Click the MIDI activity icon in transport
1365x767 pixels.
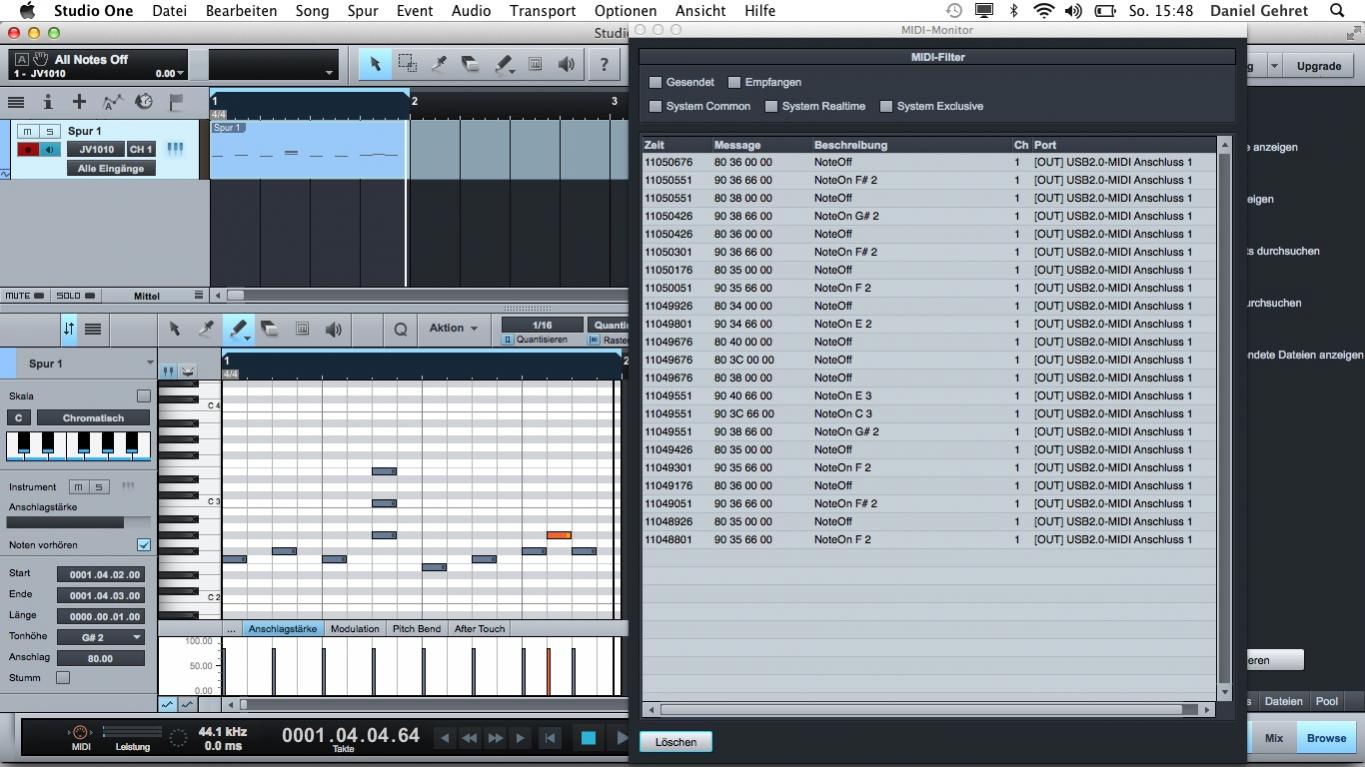[x=82, y=733]
